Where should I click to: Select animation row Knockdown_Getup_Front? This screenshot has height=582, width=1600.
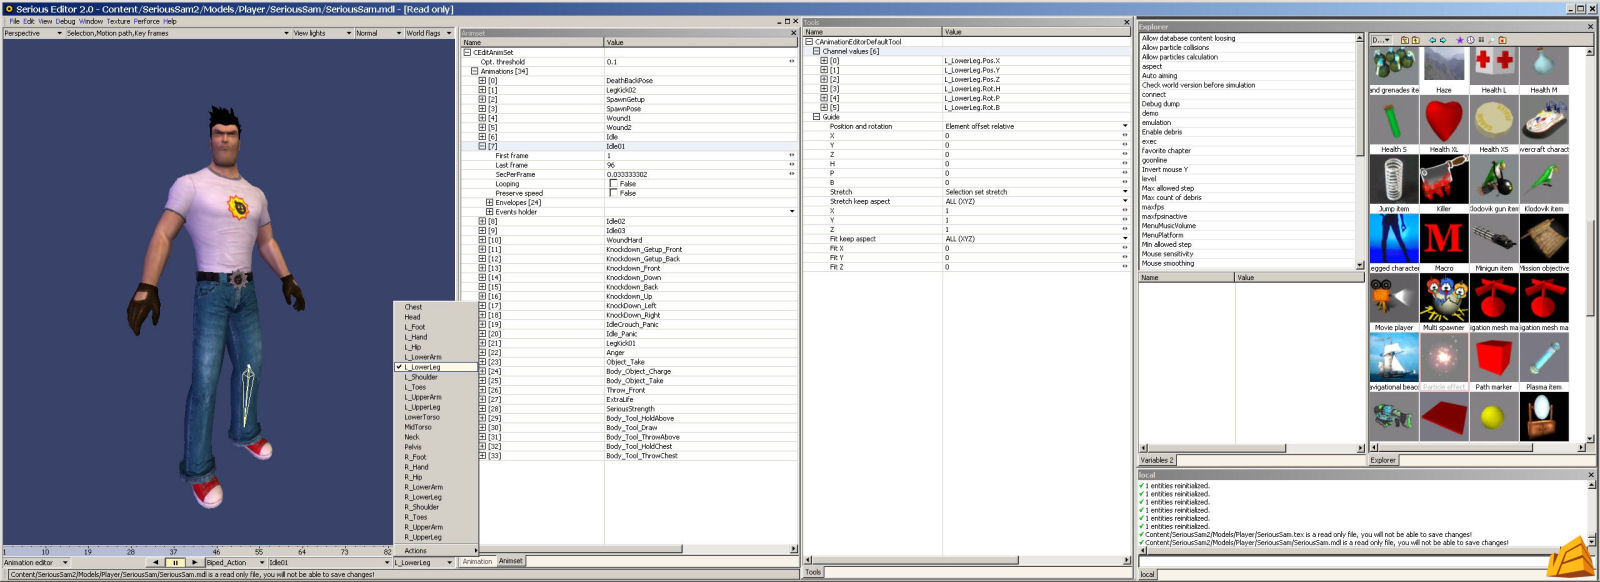[644, 249]
